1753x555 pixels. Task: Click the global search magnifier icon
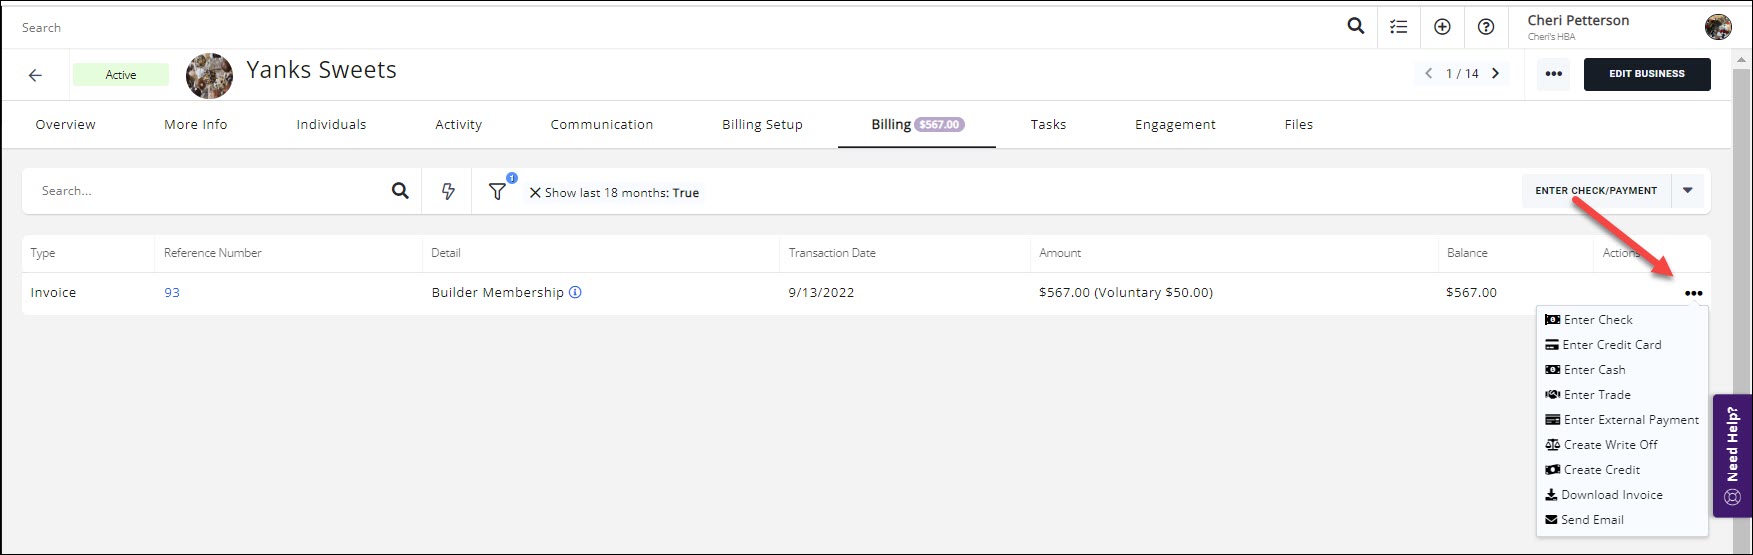click(1355, 27)
